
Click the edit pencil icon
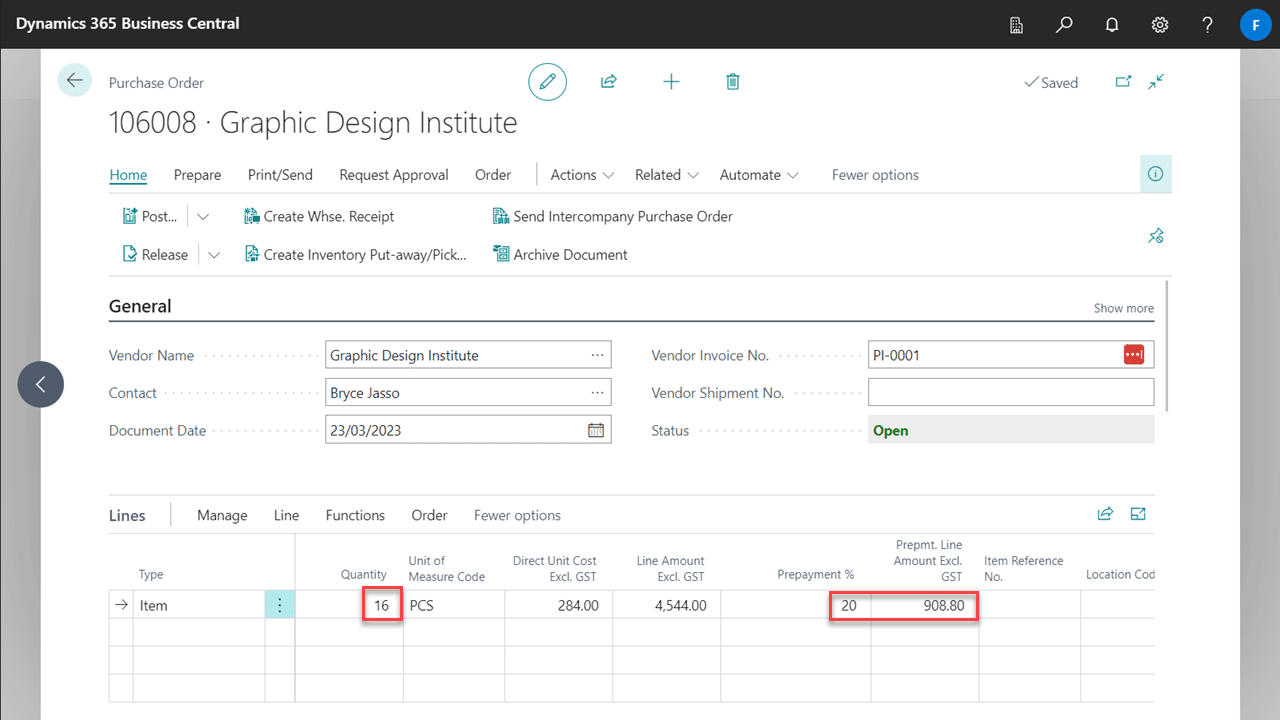(x=547, y=82)
